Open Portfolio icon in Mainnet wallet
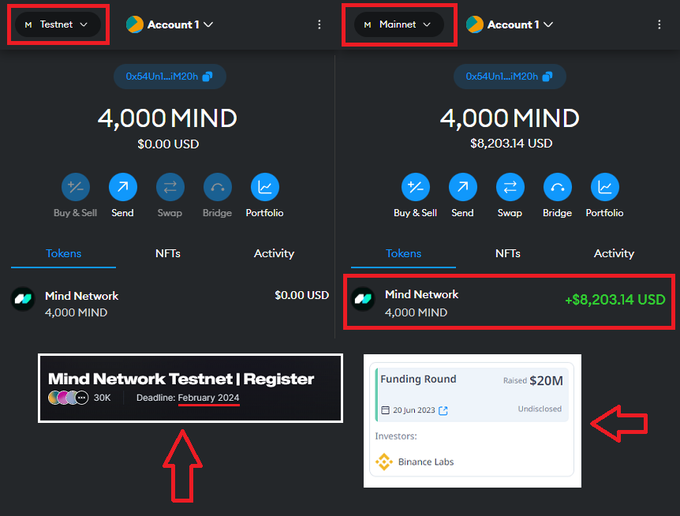The width and height of the screenshot is (680, 516). click(605, 187)
